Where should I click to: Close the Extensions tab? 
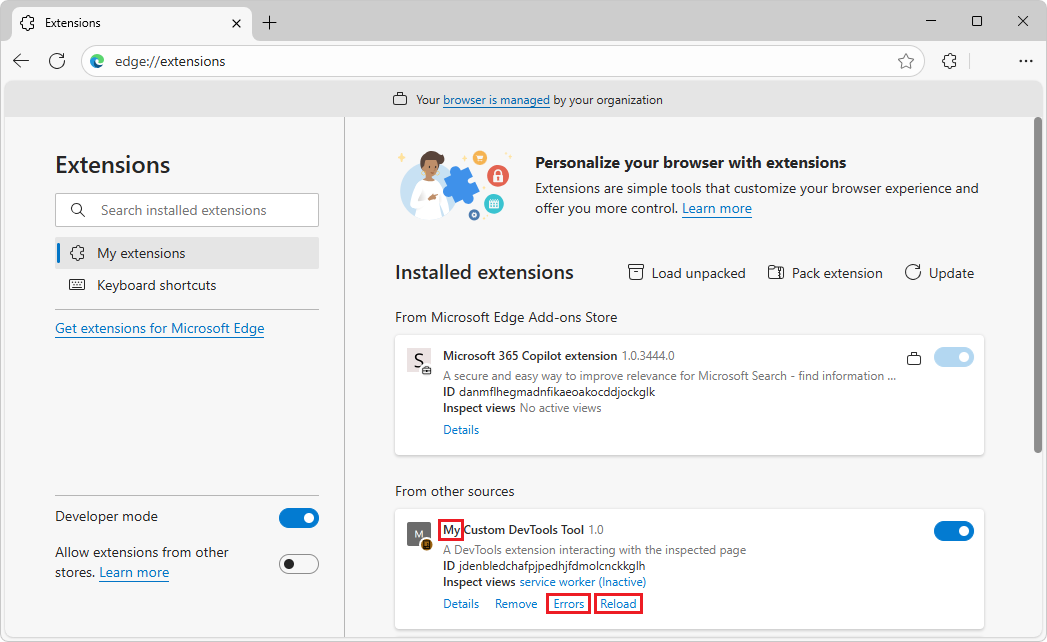236,23
